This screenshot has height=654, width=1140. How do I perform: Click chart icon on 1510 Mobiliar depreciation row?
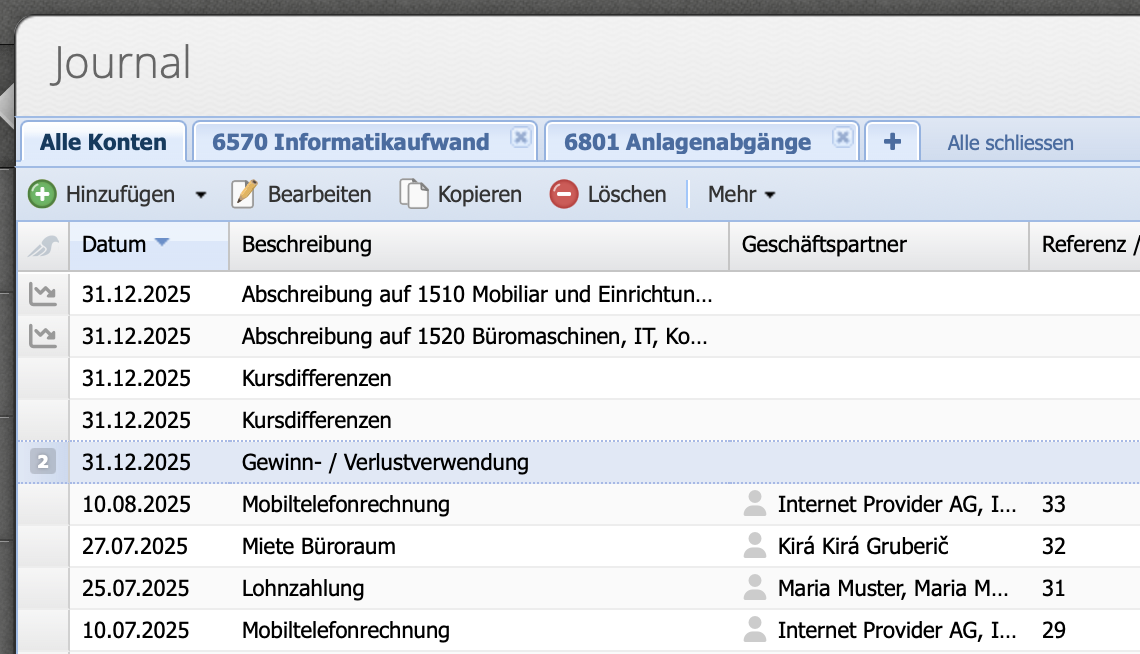(43, 294)
